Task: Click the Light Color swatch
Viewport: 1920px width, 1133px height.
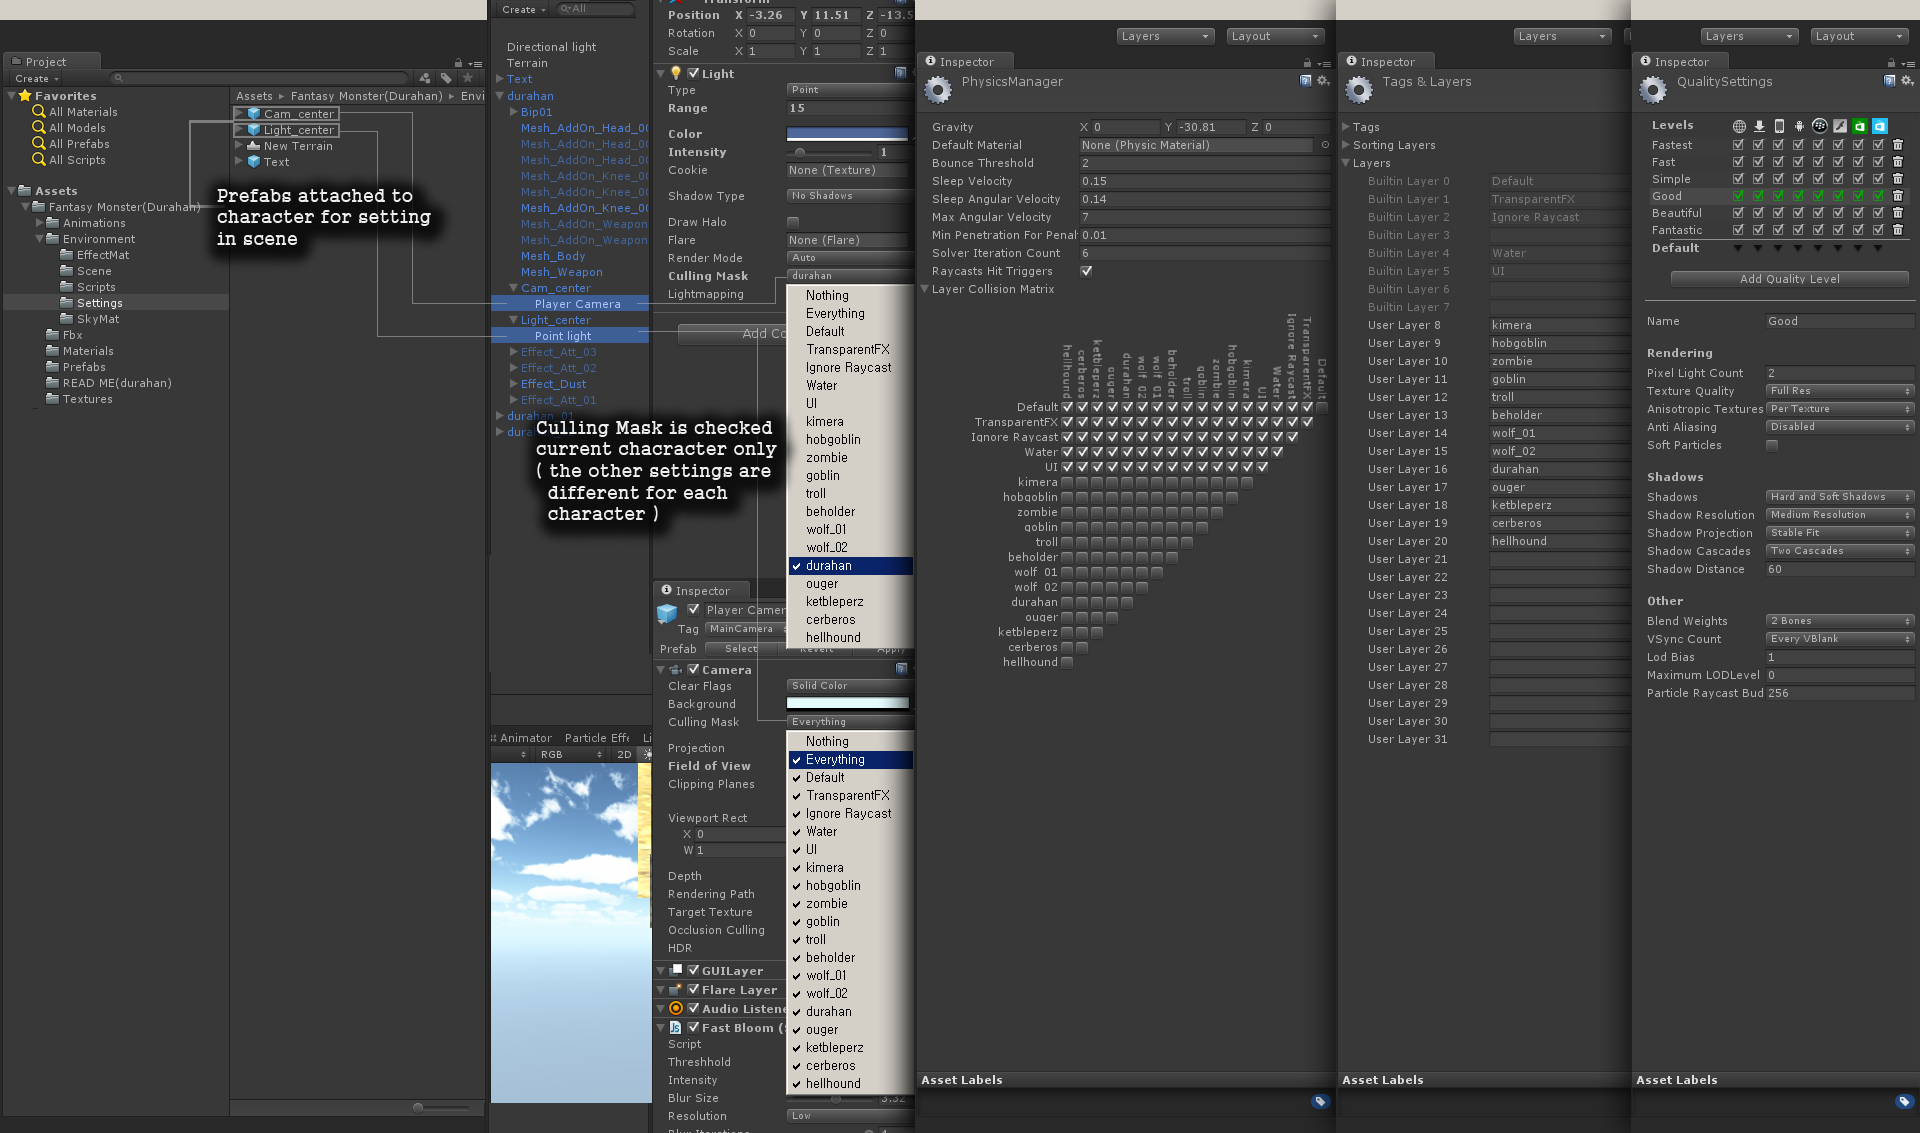Action: tap(847, 134)
